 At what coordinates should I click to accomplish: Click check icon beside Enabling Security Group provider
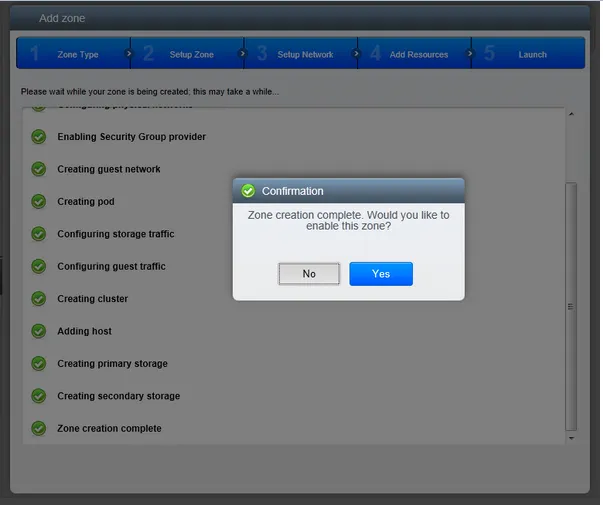[x=38, y=137]
